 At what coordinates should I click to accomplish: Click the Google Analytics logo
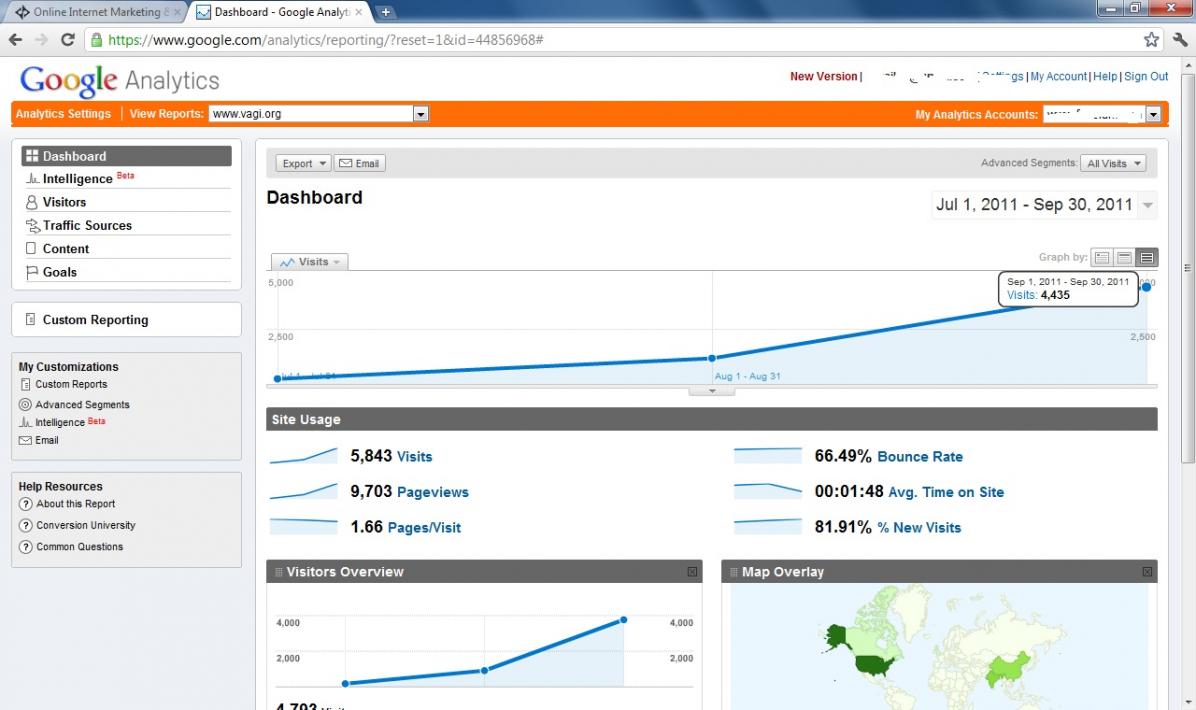tap(120, 80)
